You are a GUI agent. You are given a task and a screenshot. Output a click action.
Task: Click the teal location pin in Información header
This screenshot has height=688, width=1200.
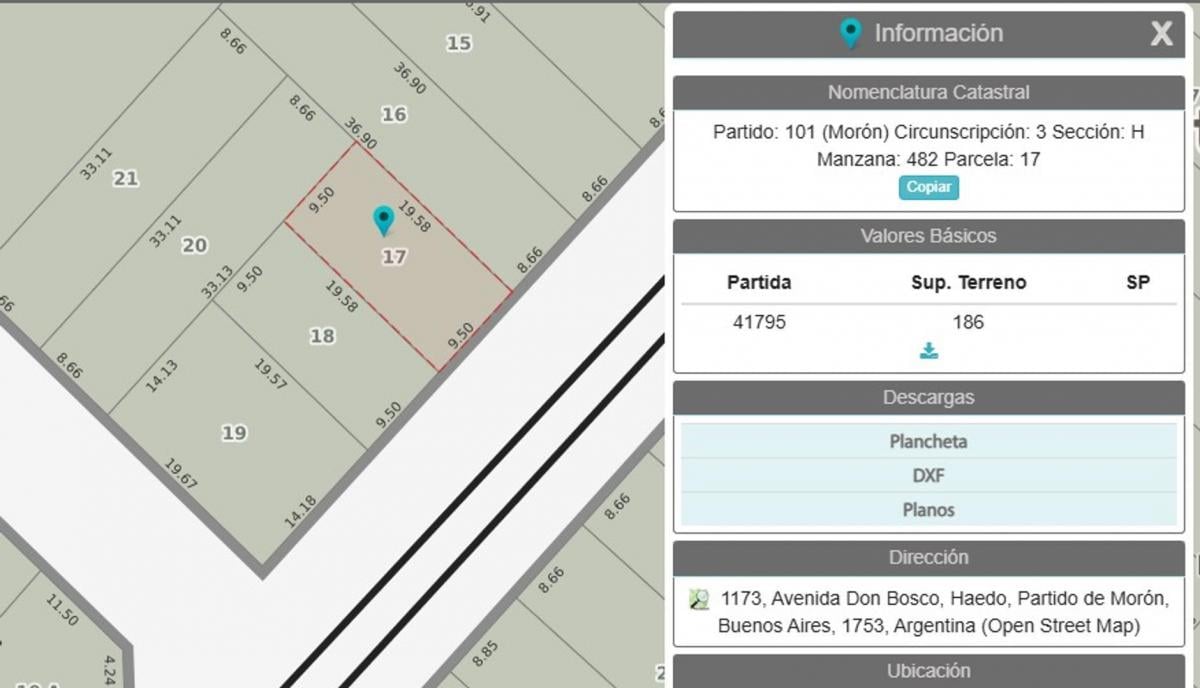pos(850,34)
